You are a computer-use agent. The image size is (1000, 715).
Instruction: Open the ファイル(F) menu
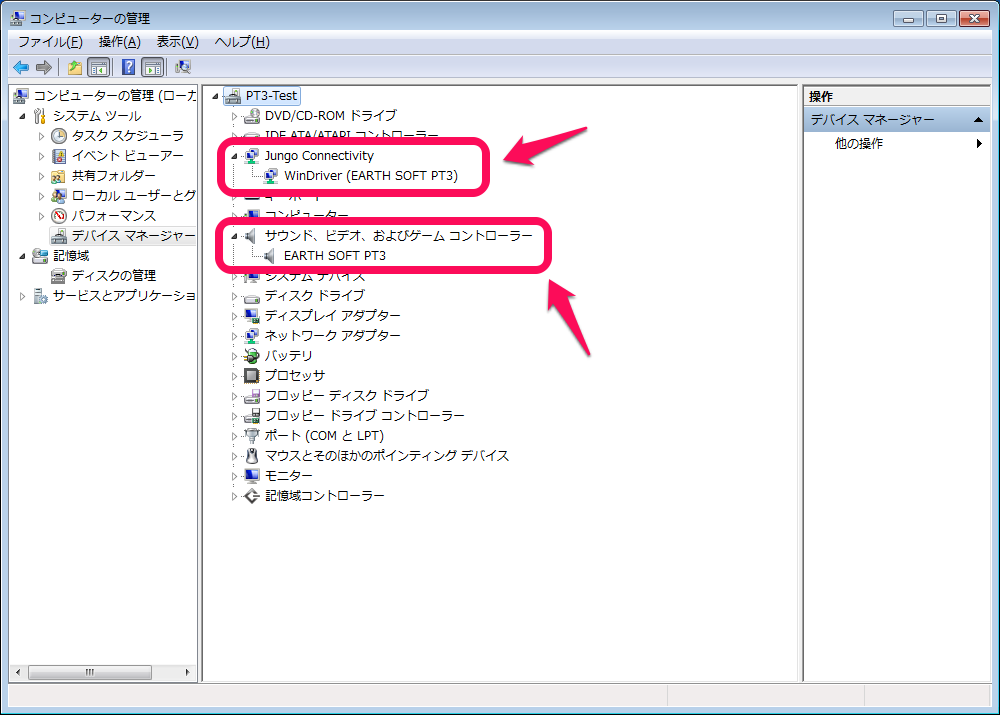pos(50,42)
